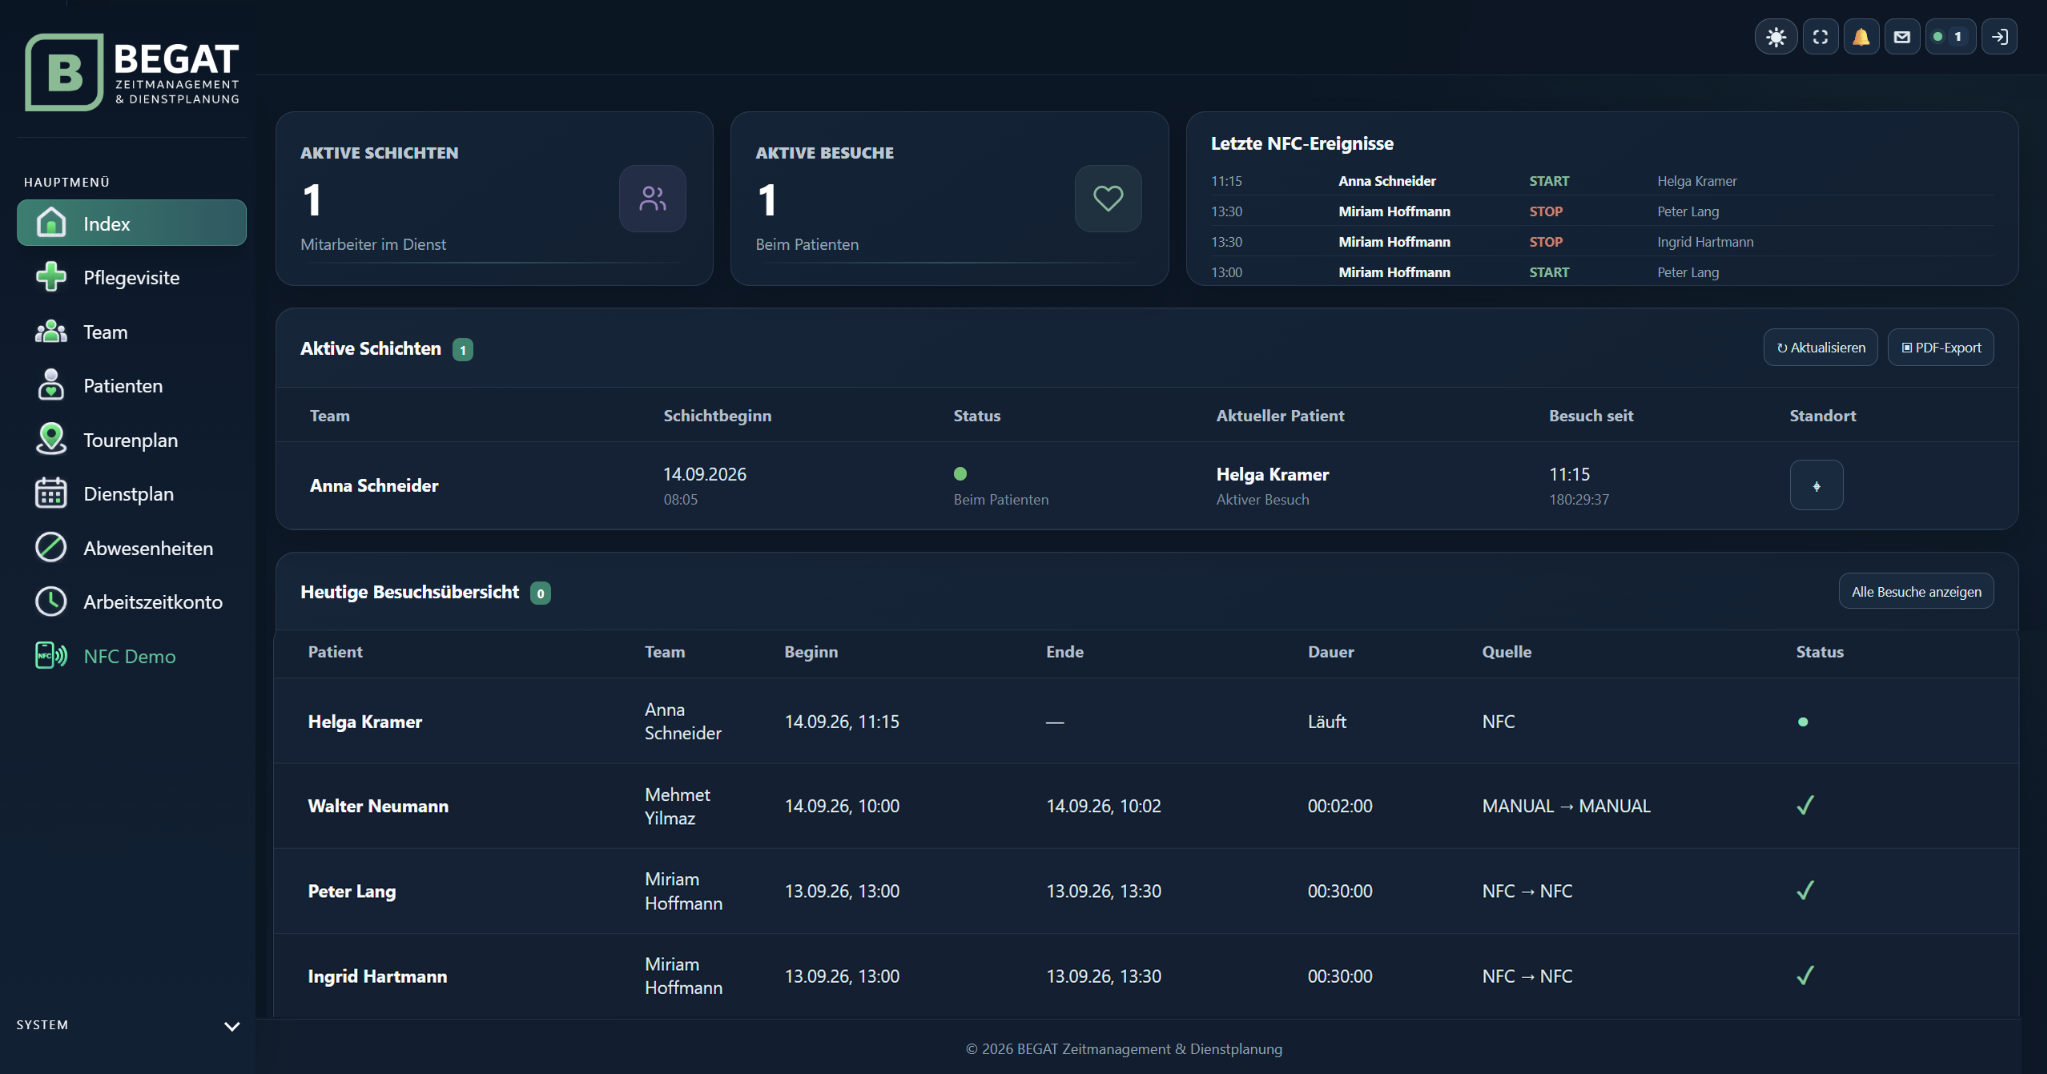Screen dimensions: 2047x1074
Task: Open Pflegevisite menu item
Action: pos(132,277)
